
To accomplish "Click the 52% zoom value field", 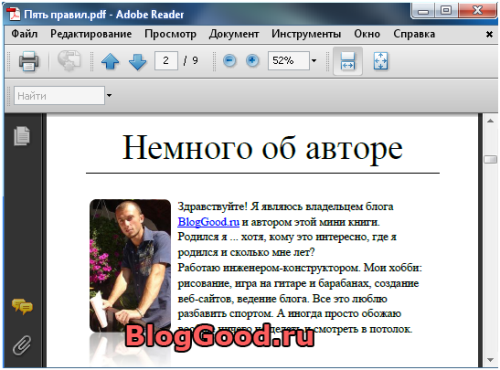I will click(289, 61).
